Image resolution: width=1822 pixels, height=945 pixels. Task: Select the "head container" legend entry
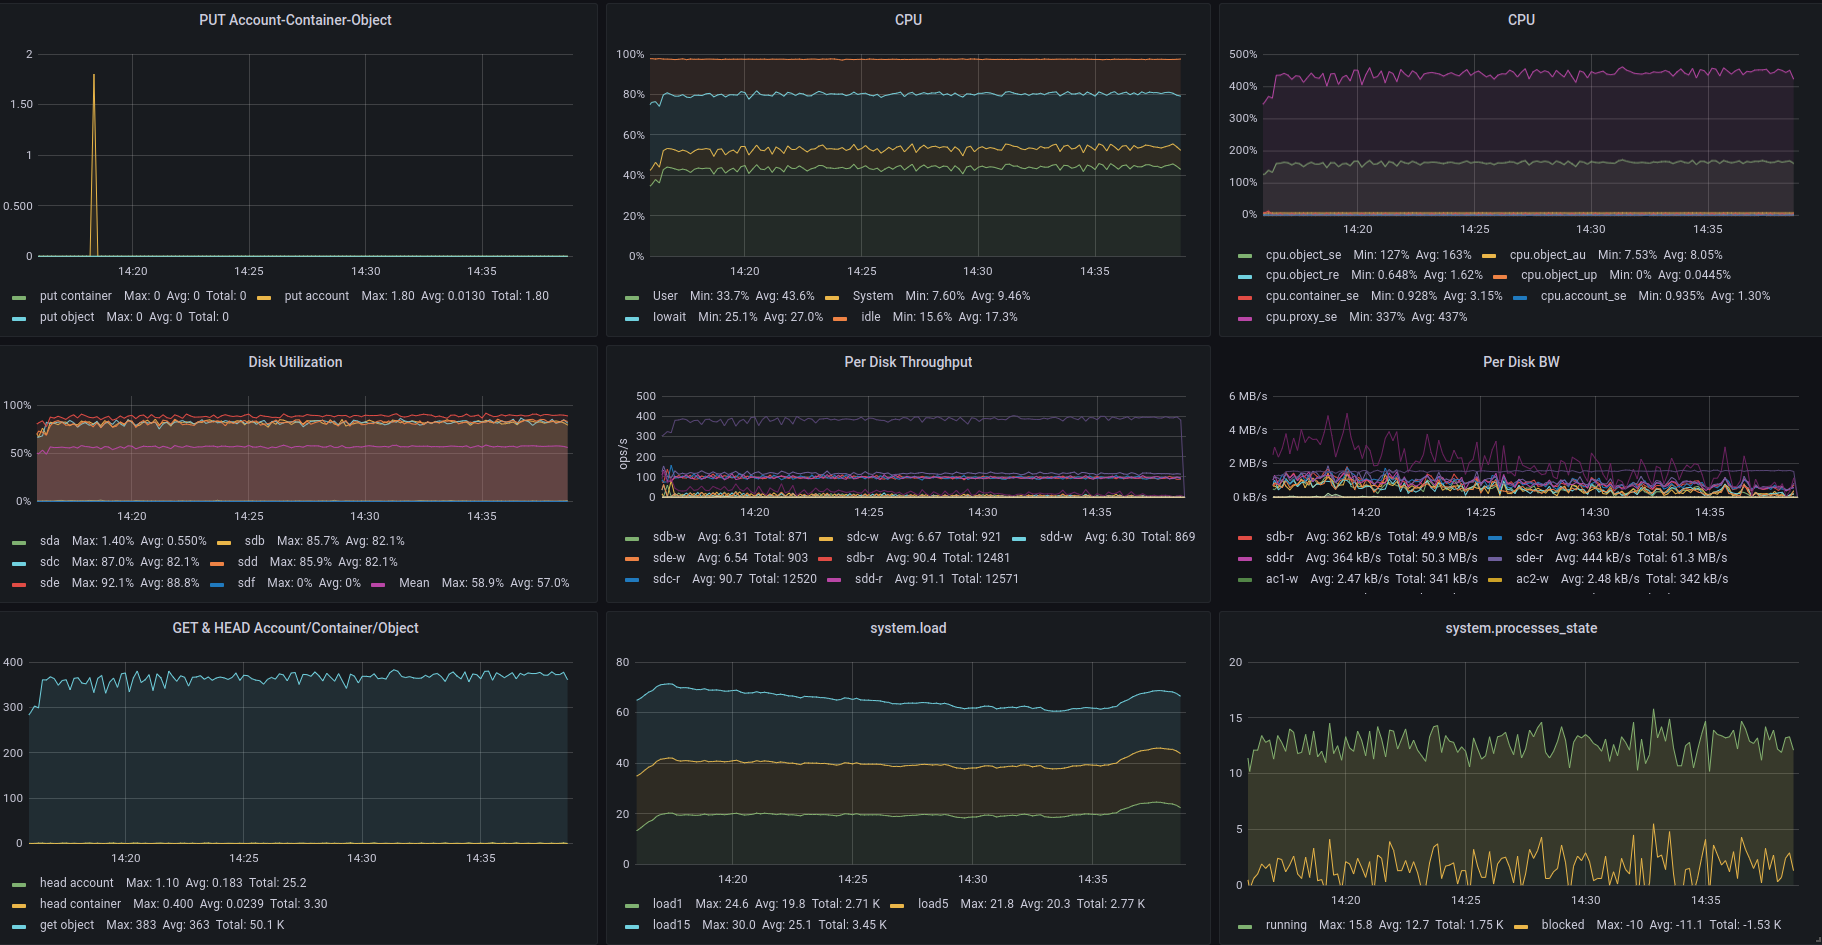pyautogui.click(x=80, y=904)
